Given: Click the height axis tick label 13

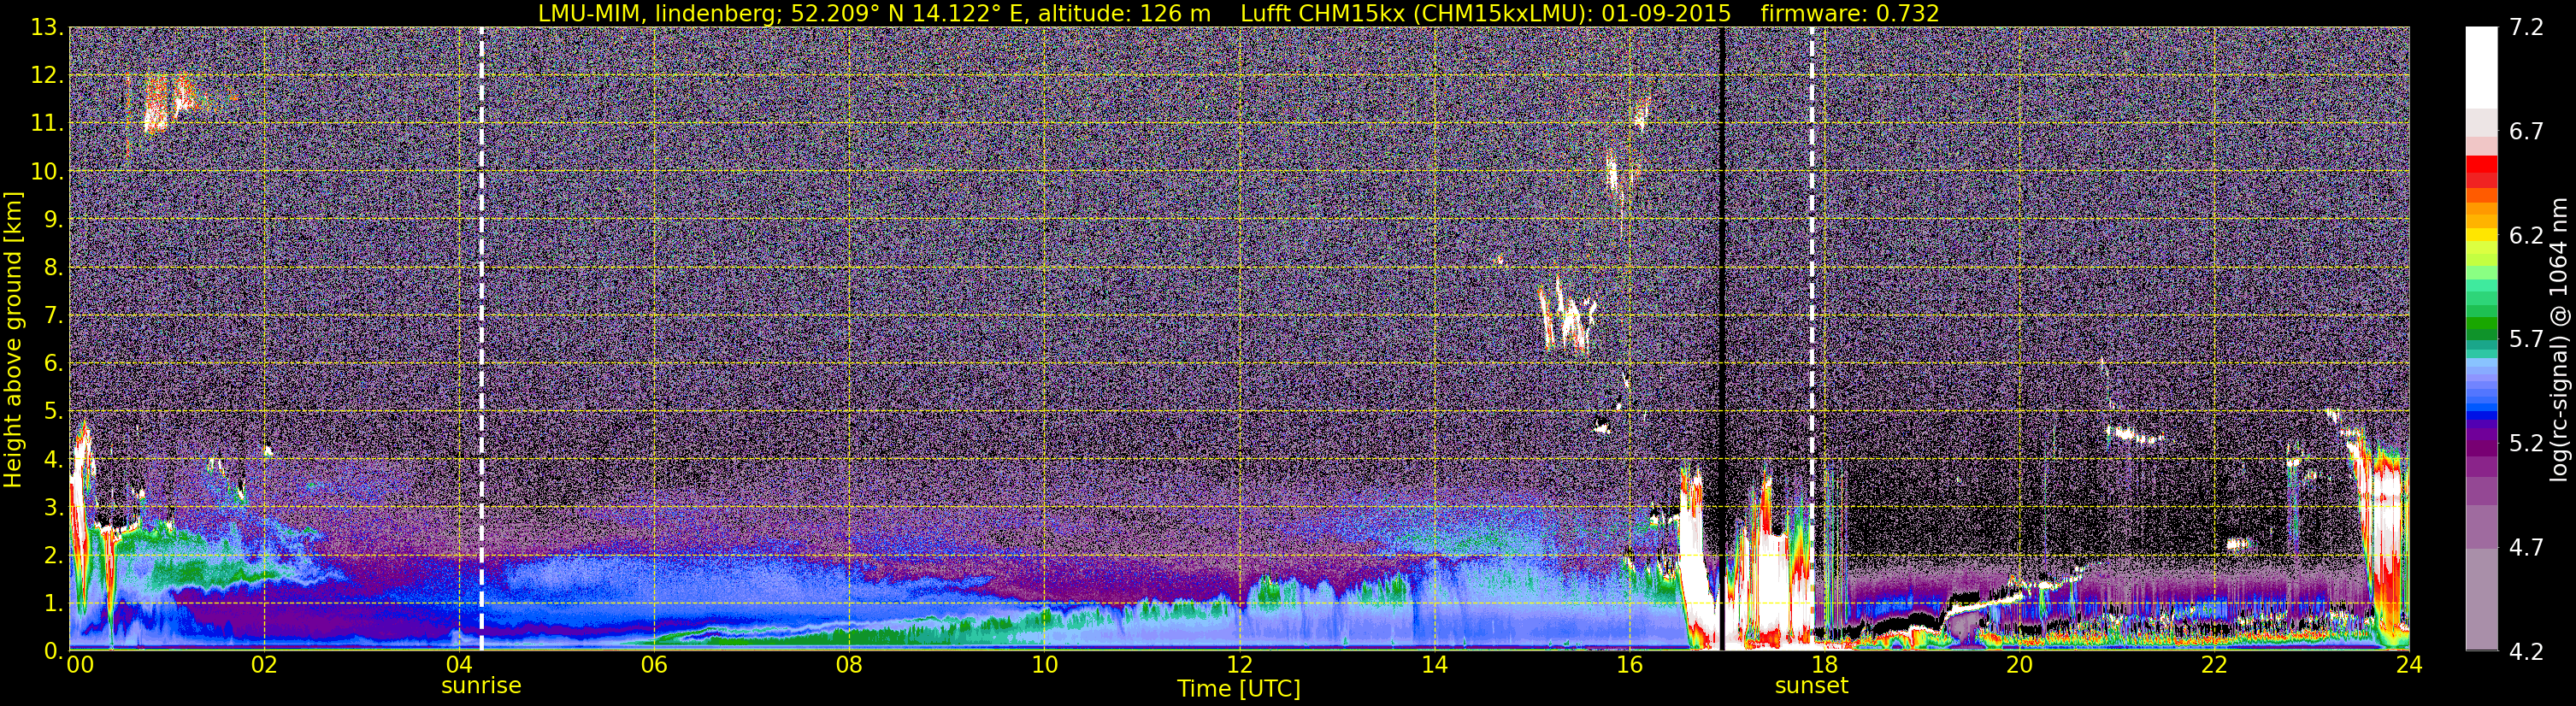Looking at the screenshot, I should [x=46, y=27].
